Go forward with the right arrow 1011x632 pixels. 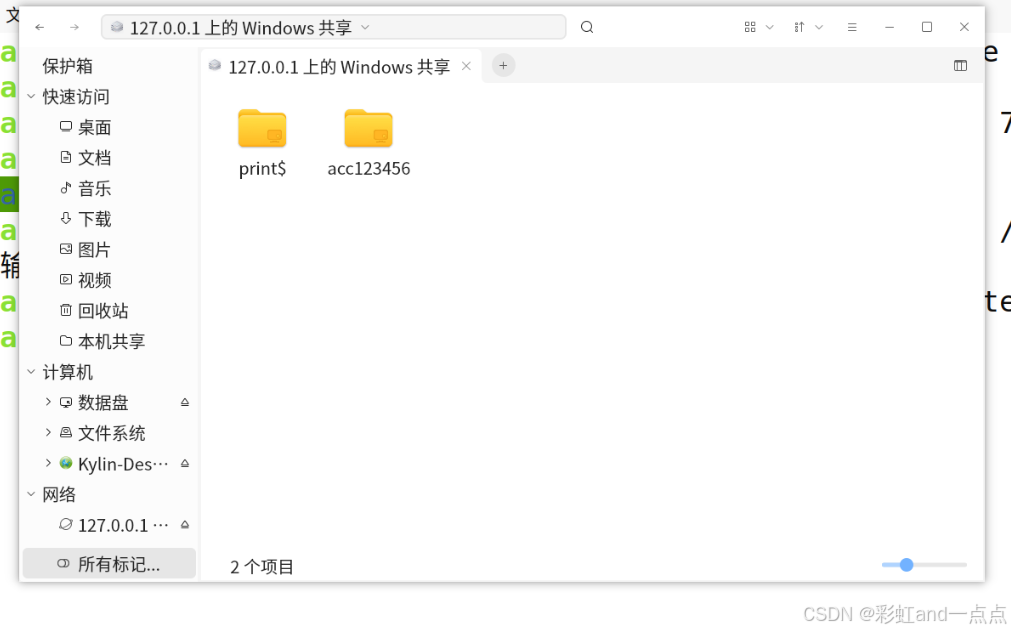coord(75,27)
